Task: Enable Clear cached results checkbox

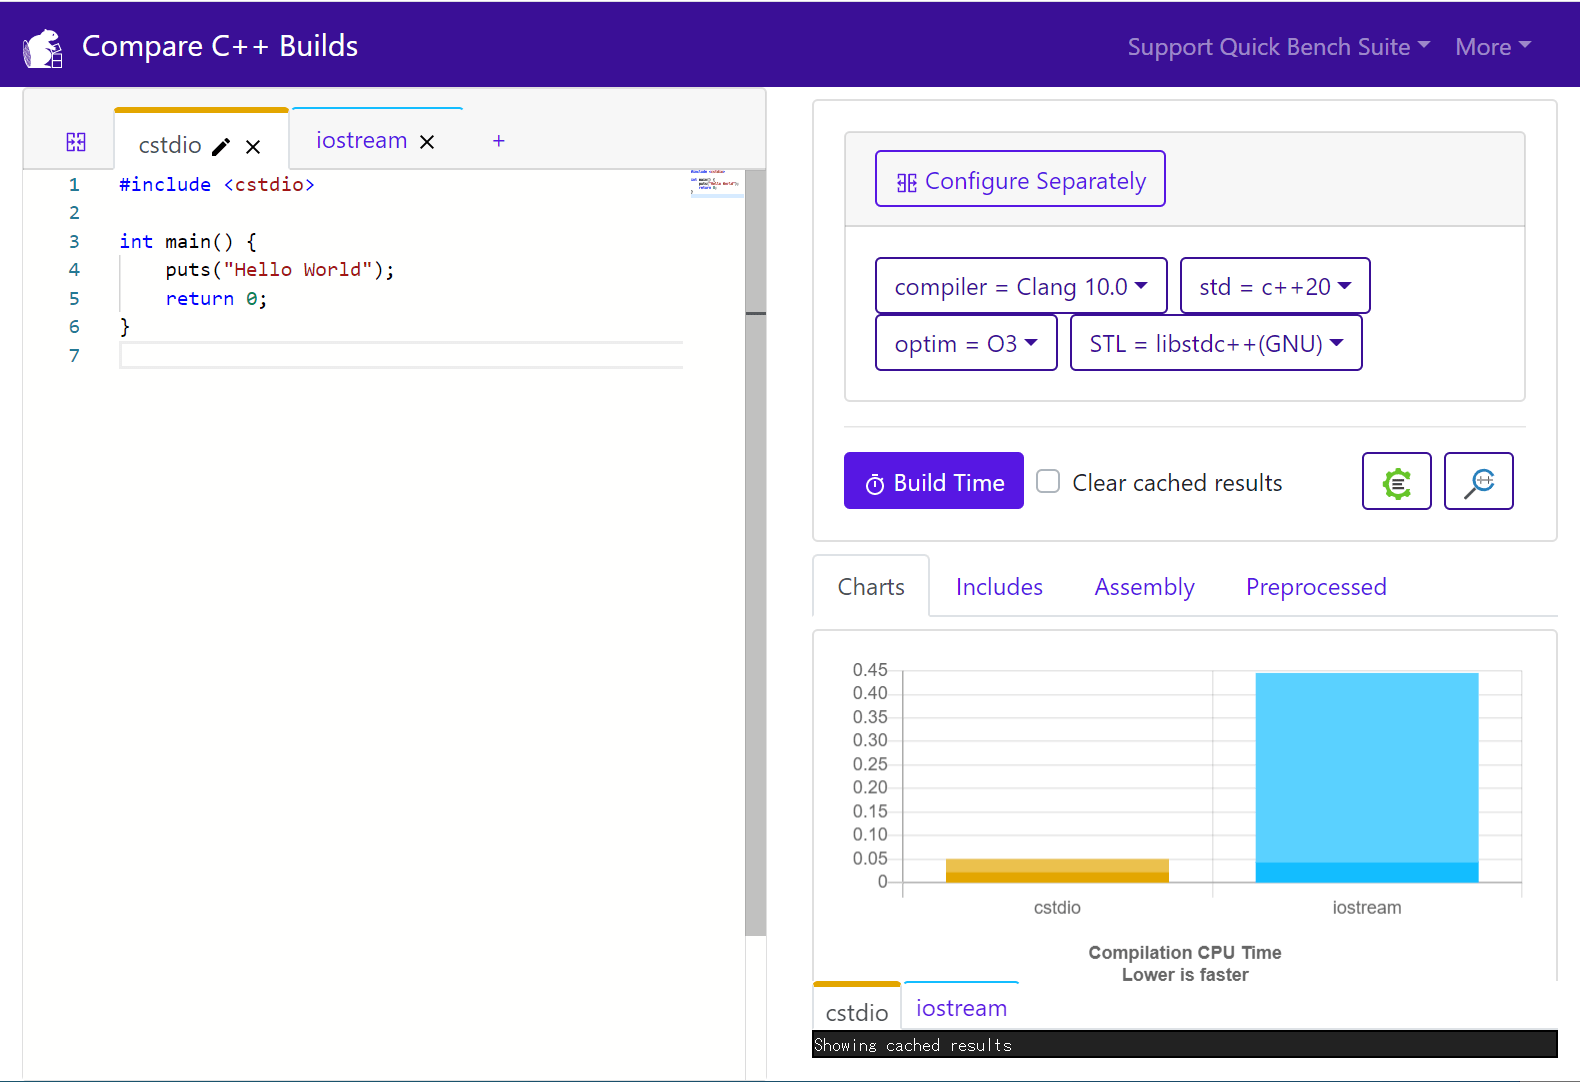Action: click(1048, 481)
